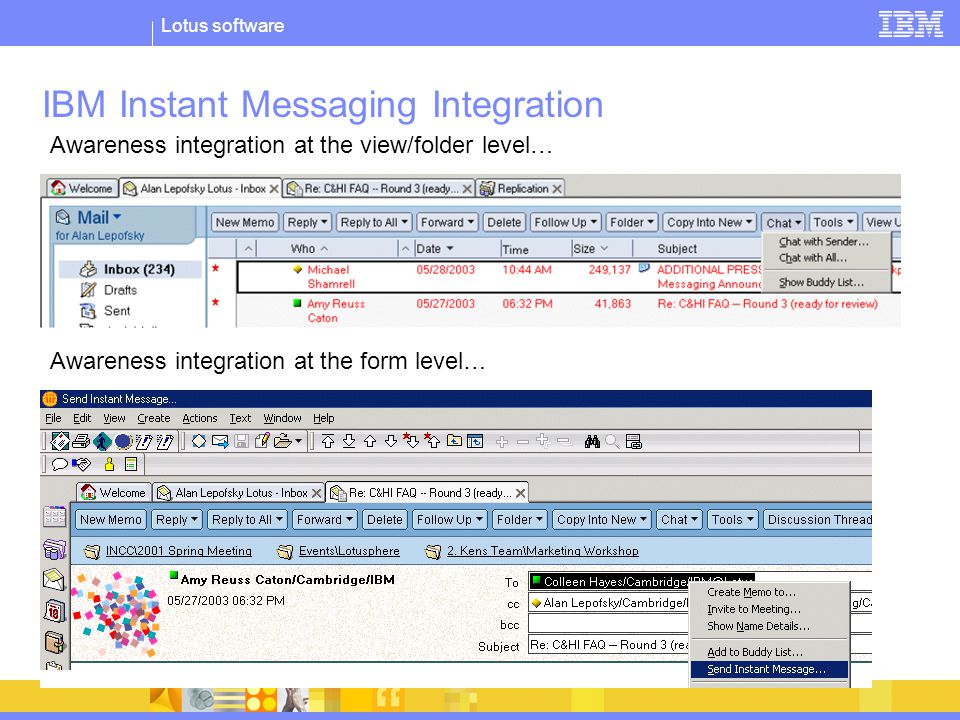The width and height of the screenshot is (960, 720).
Task: Click the green lined list icon in the toolbar
Action: (x=130, y=464)
